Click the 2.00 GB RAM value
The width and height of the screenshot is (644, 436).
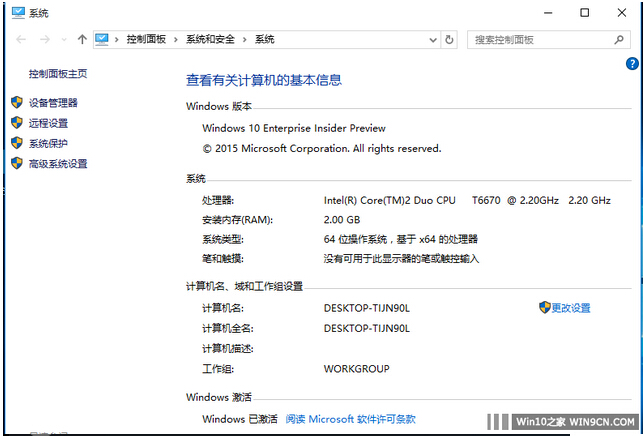click(342, 220)
